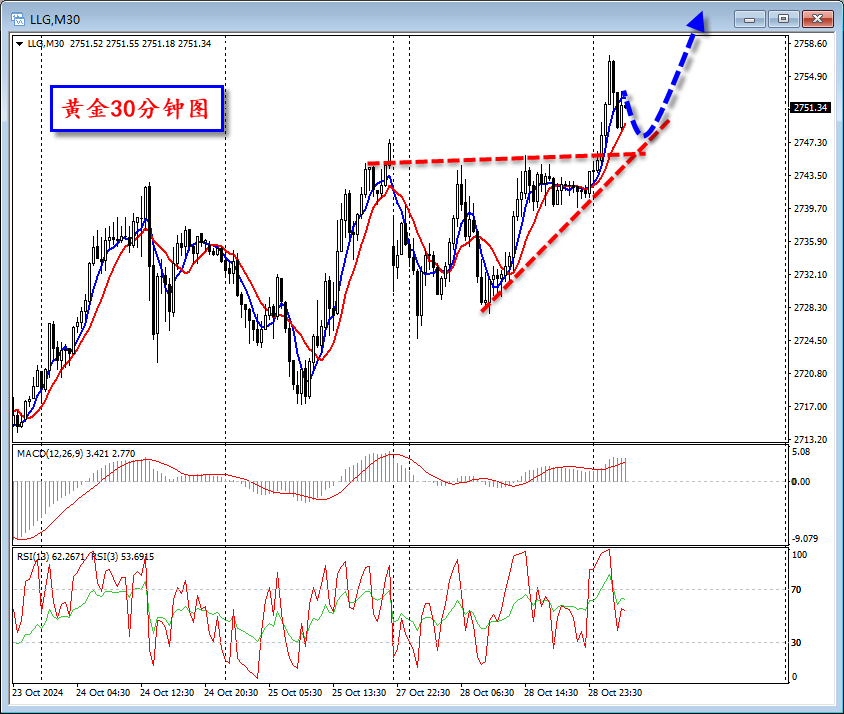Image resolution: width=844 pixels, height=714 pixels.
Task: Click the OHLC values 2751.52 2751.55 2751.18 2751.34
Action: pos(140,44)
